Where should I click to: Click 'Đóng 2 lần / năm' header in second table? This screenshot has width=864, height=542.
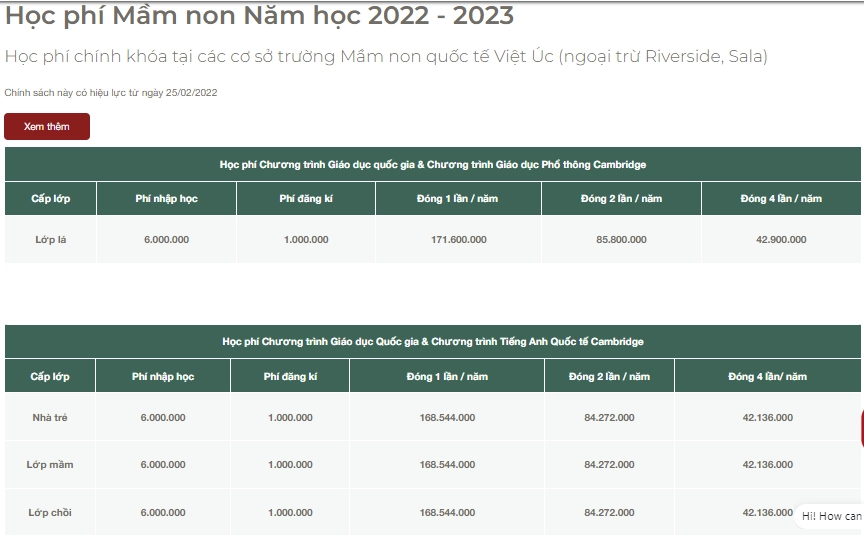click(609, 376)
